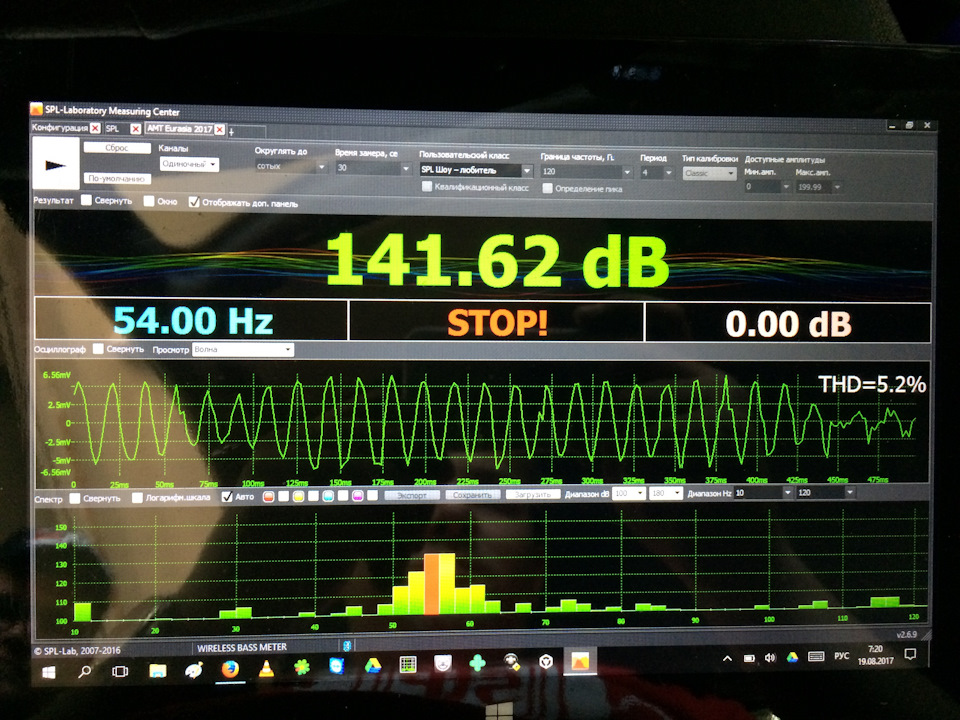Open the Windows Start menu

(x=48, y=670)
